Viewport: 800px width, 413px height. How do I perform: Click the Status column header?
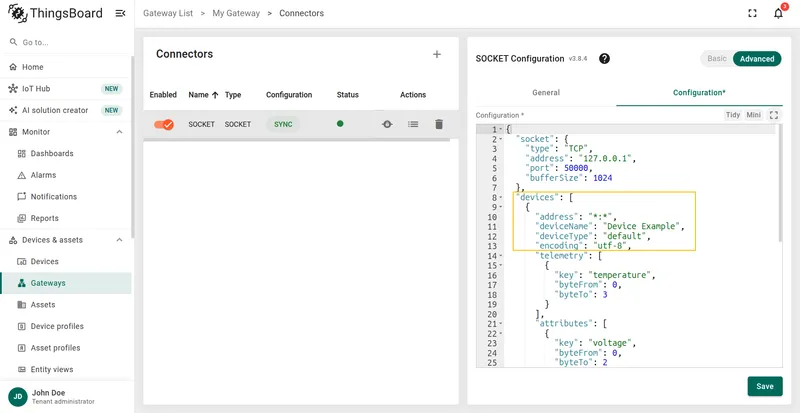(x=347, y=94)
